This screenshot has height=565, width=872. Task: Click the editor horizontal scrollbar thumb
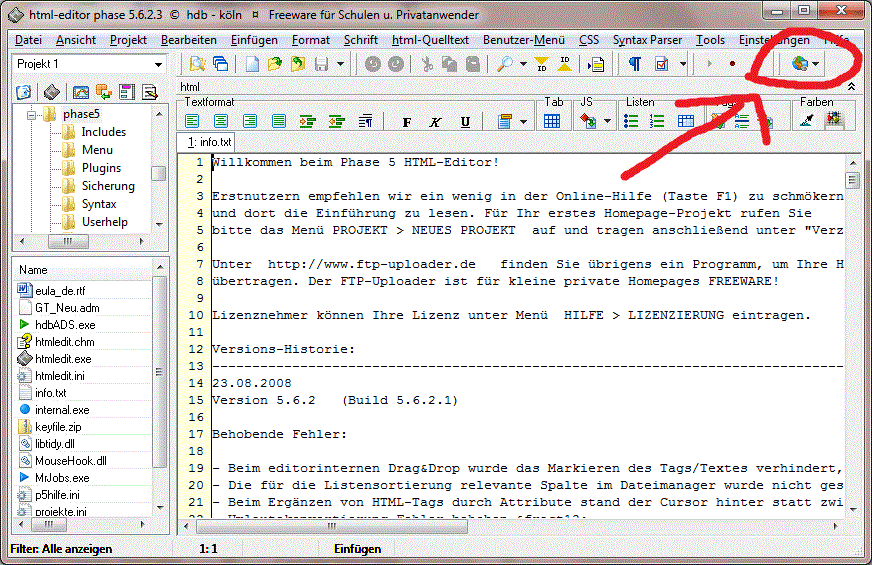(332, 526)
